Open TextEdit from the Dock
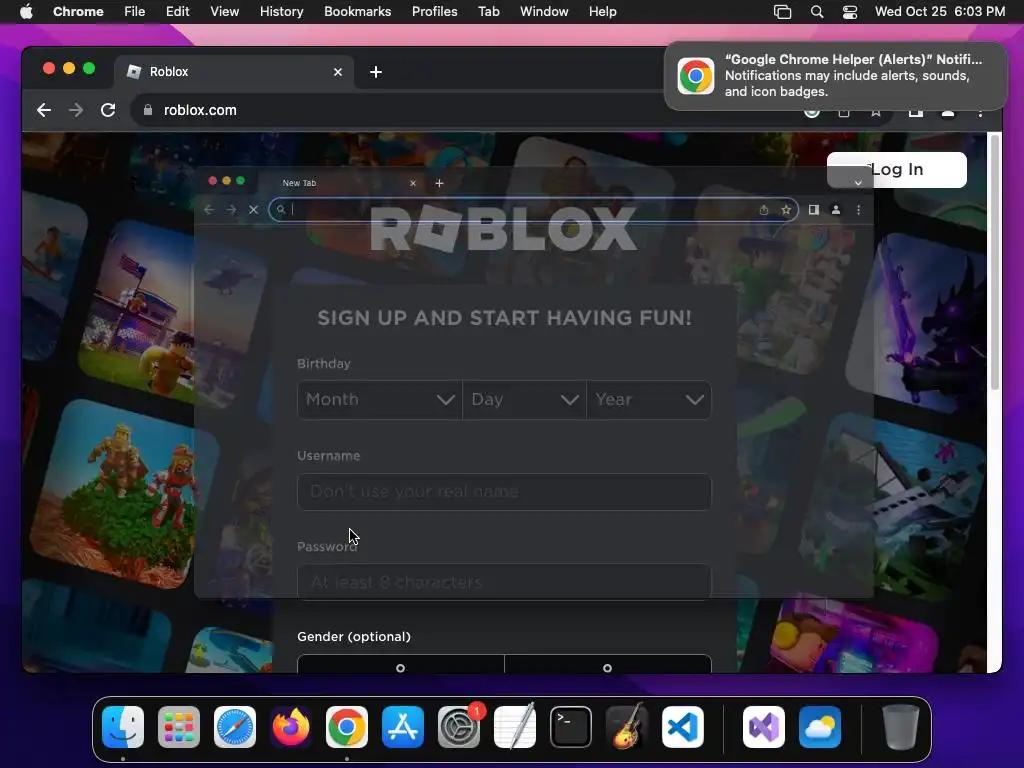This screenshot has width=1024, height=768. (515, 727)
